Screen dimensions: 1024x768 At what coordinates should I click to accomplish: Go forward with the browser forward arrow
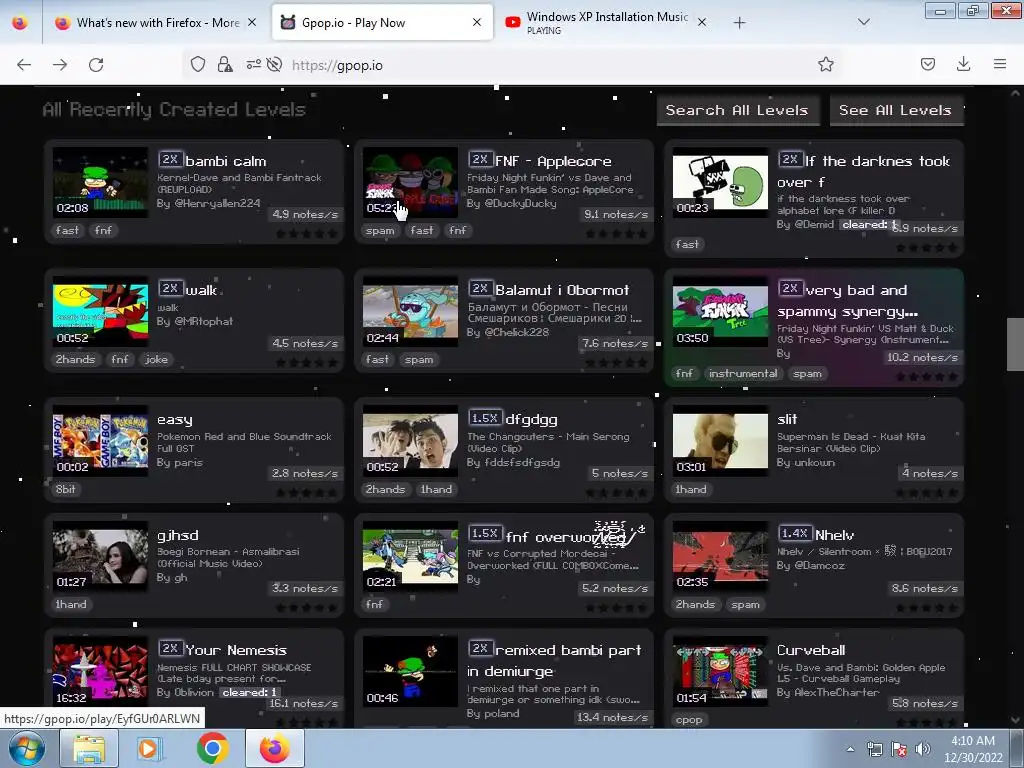[60, 65]
